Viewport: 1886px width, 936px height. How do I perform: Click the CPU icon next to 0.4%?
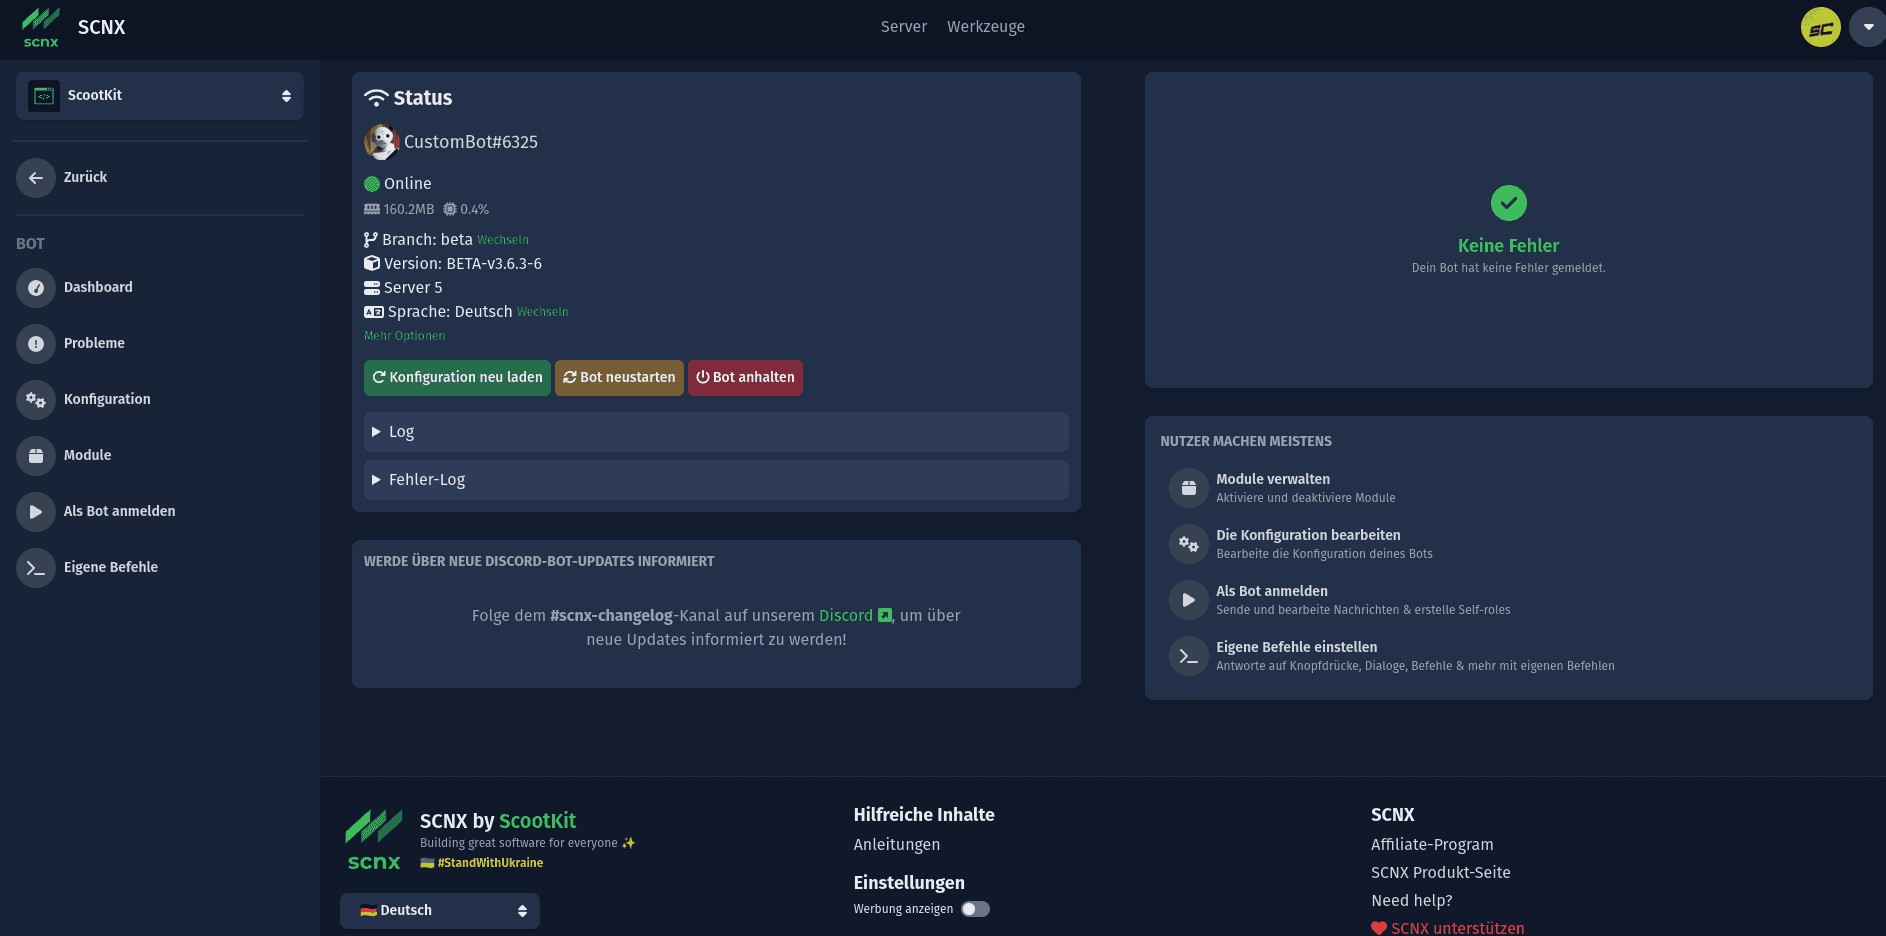pyautogui.click(x=450, y=210)
